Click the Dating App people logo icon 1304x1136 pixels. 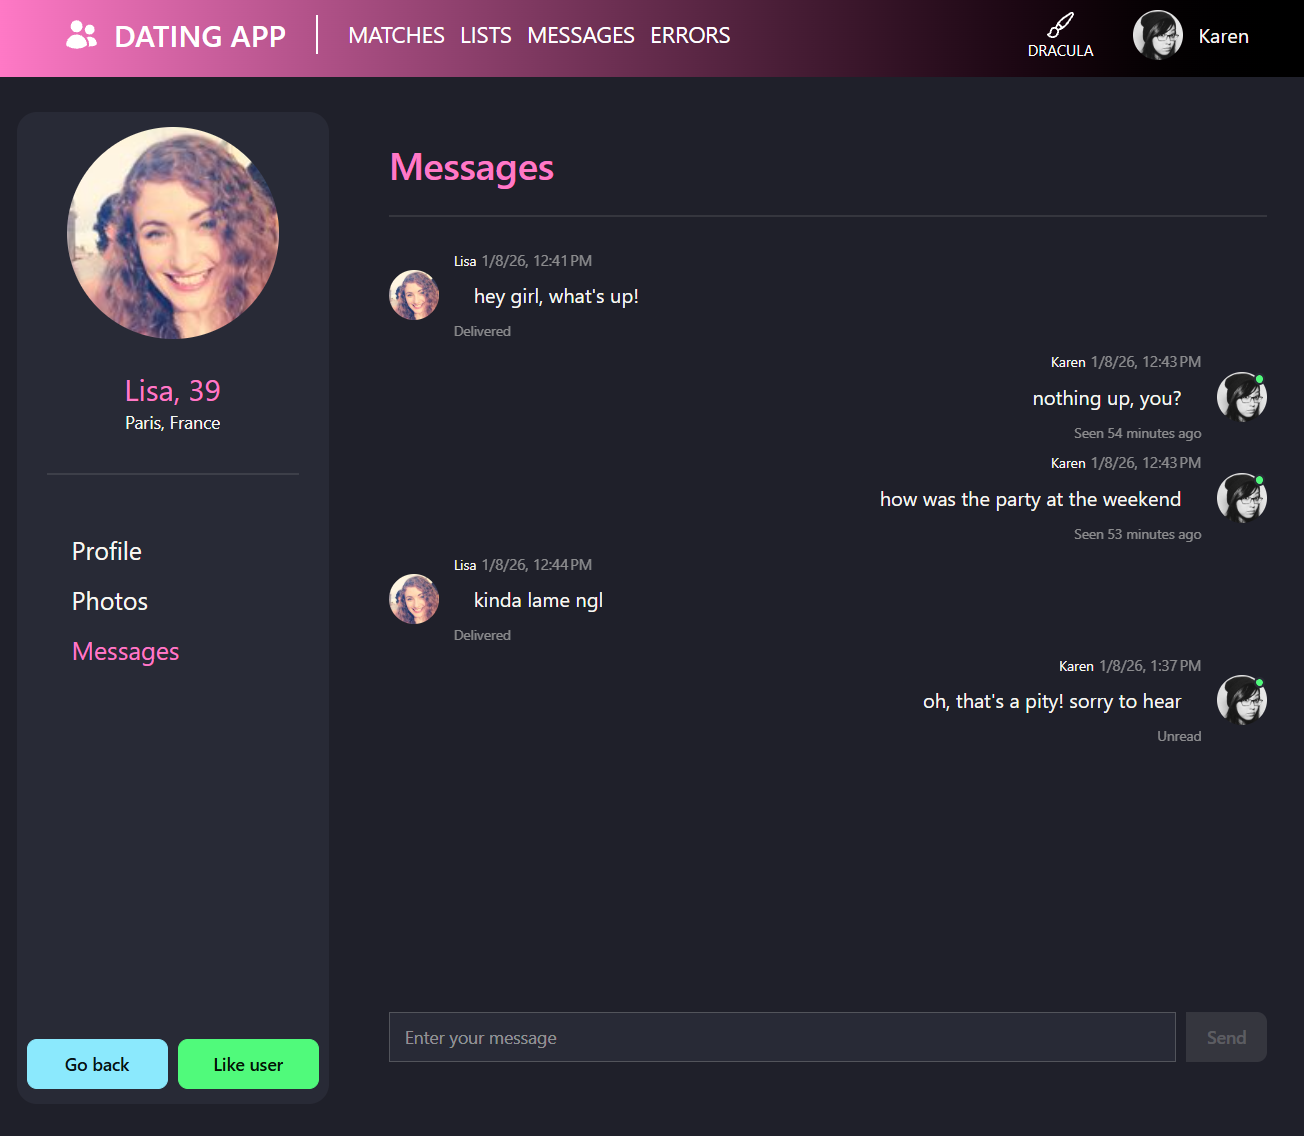point(81,36)
